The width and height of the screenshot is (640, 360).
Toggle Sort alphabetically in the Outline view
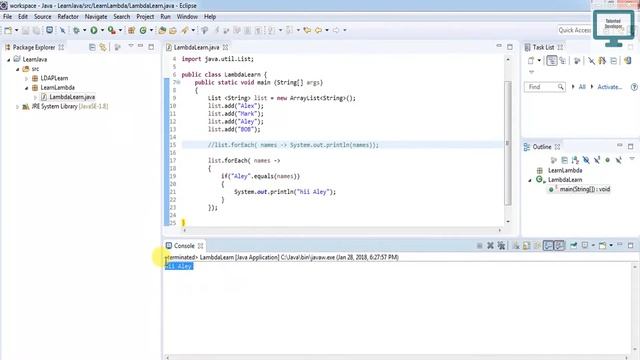click(x=575, y=160)
